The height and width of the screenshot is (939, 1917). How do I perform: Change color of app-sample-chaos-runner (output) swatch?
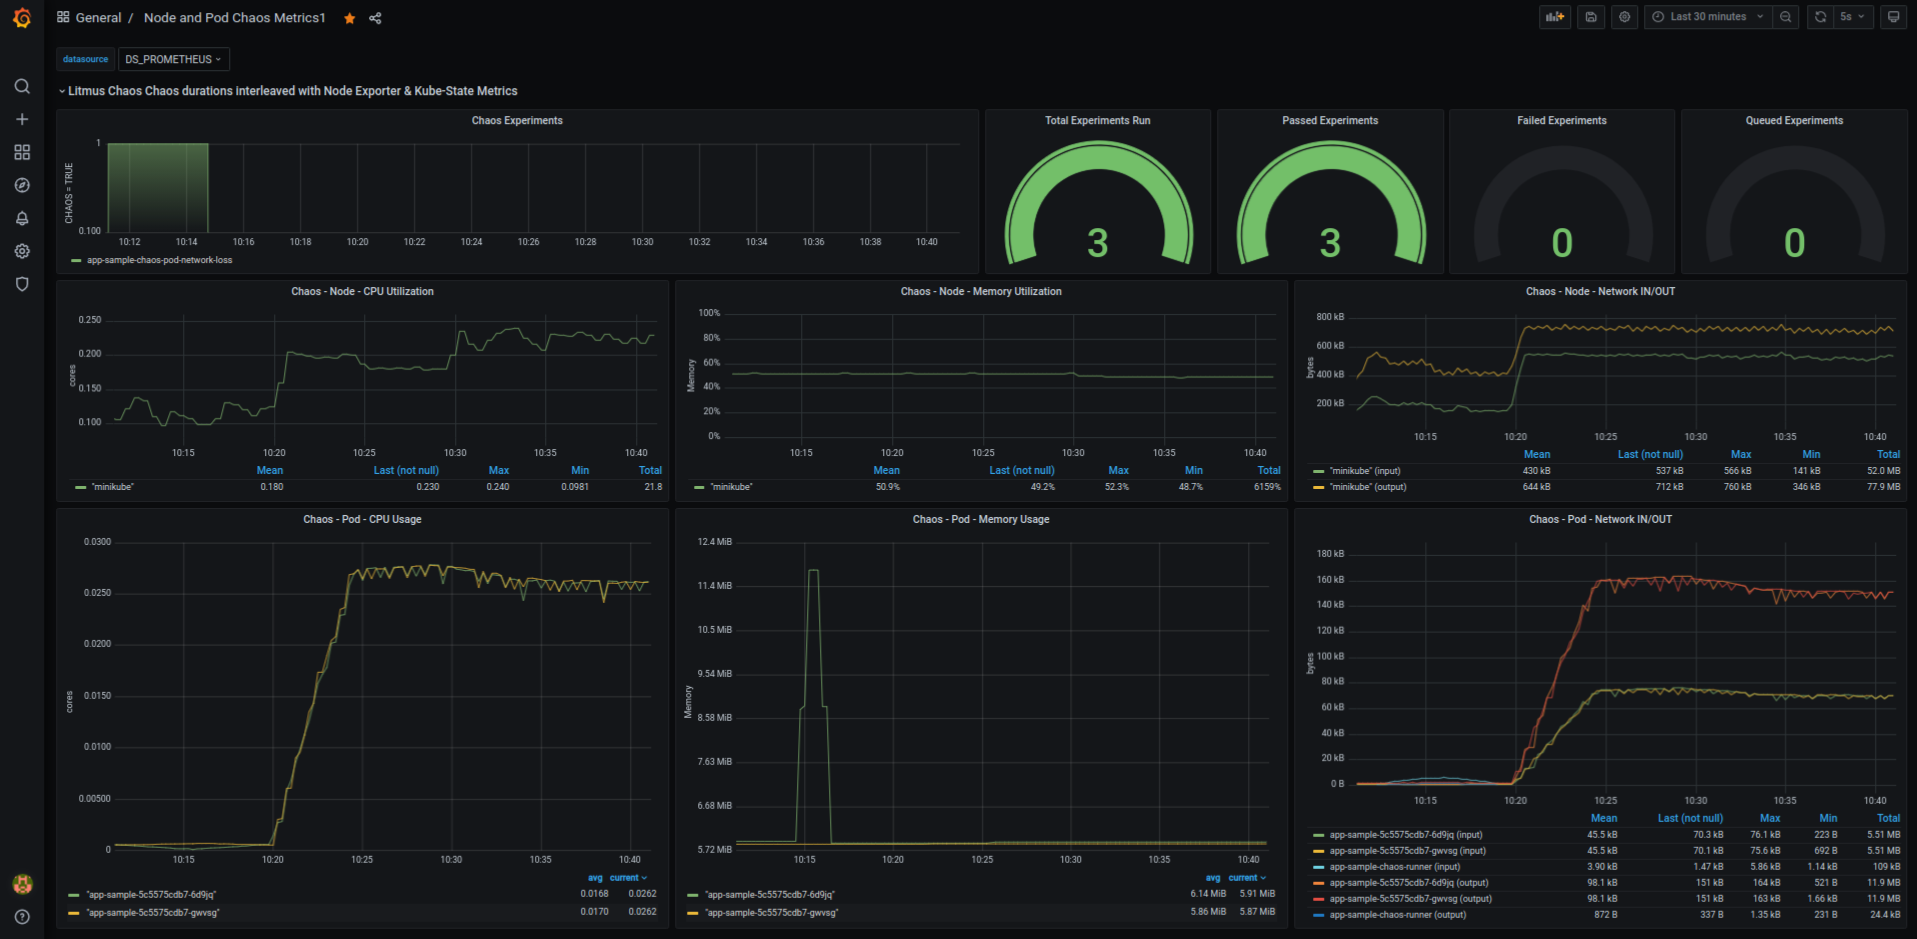point(1319,915)
